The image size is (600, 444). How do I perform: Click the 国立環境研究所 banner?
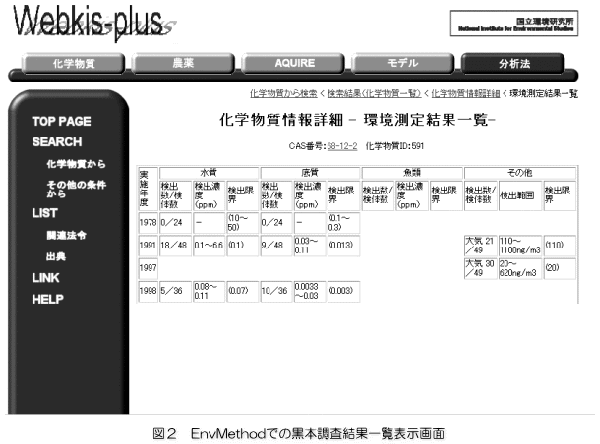click(514, 24)
